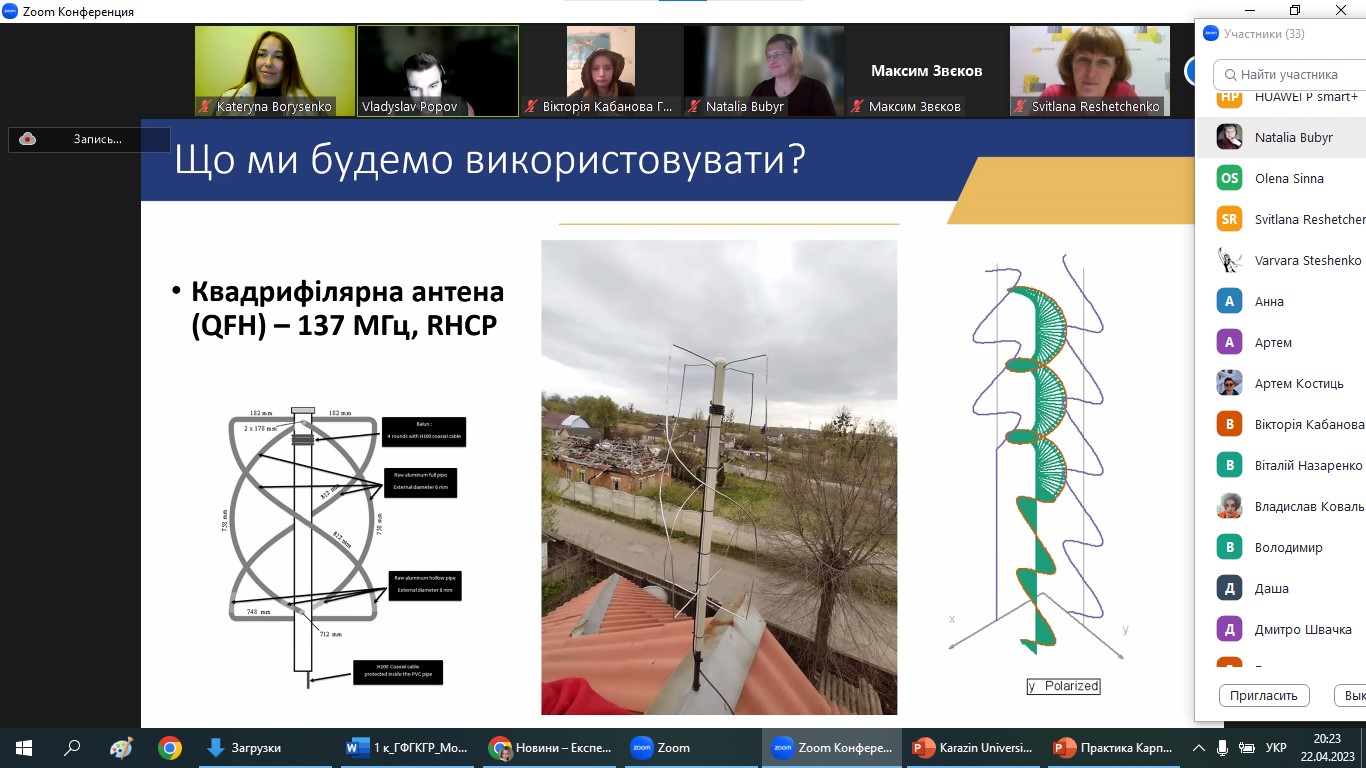Click Natalia Bubyr's avatar in participants list
Viewport: 1366px width, 768px height.
pyautogui.click(x=1229, y=137)
